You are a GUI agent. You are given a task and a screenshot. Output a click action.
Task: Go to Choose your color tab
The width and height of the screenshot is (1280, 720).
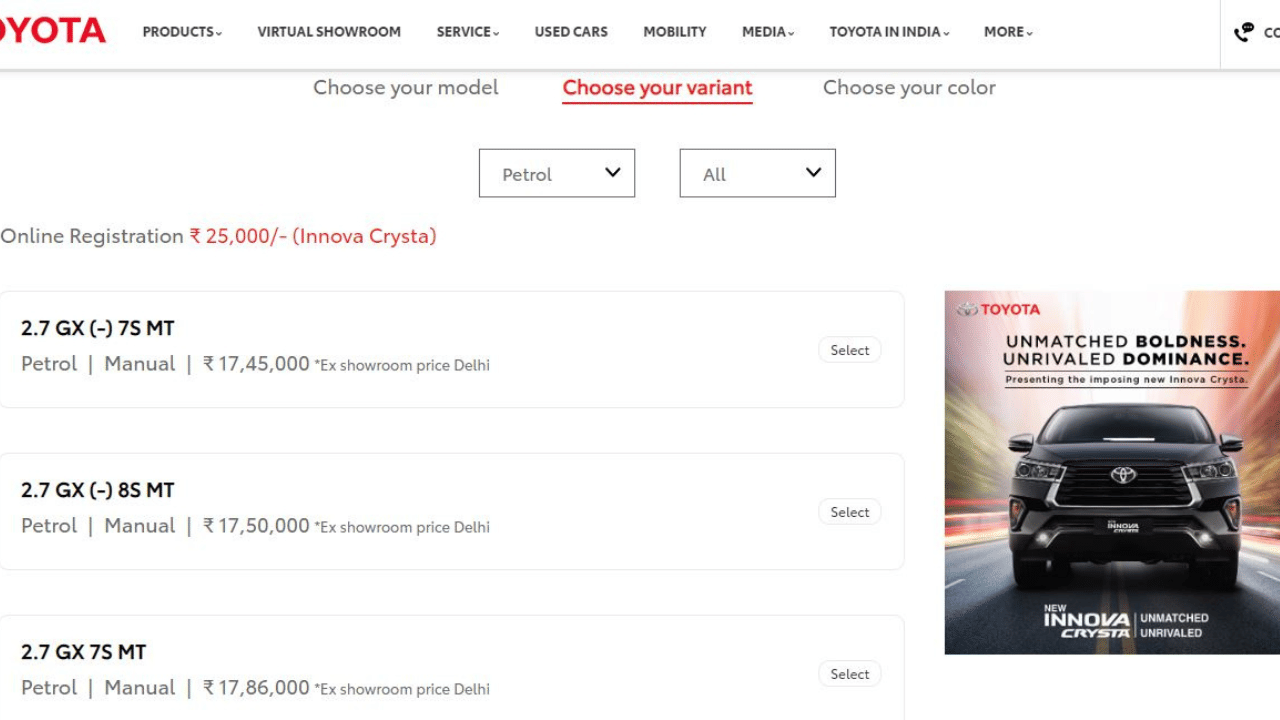click(x=909, y=88)
